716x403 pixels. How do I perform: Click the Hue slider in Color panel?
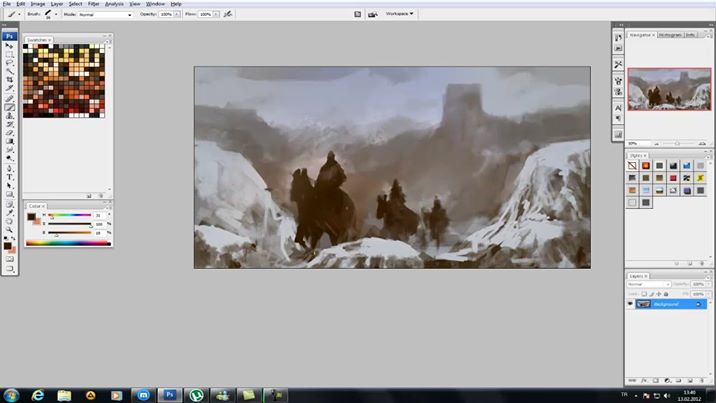click(x=69, y=215)
